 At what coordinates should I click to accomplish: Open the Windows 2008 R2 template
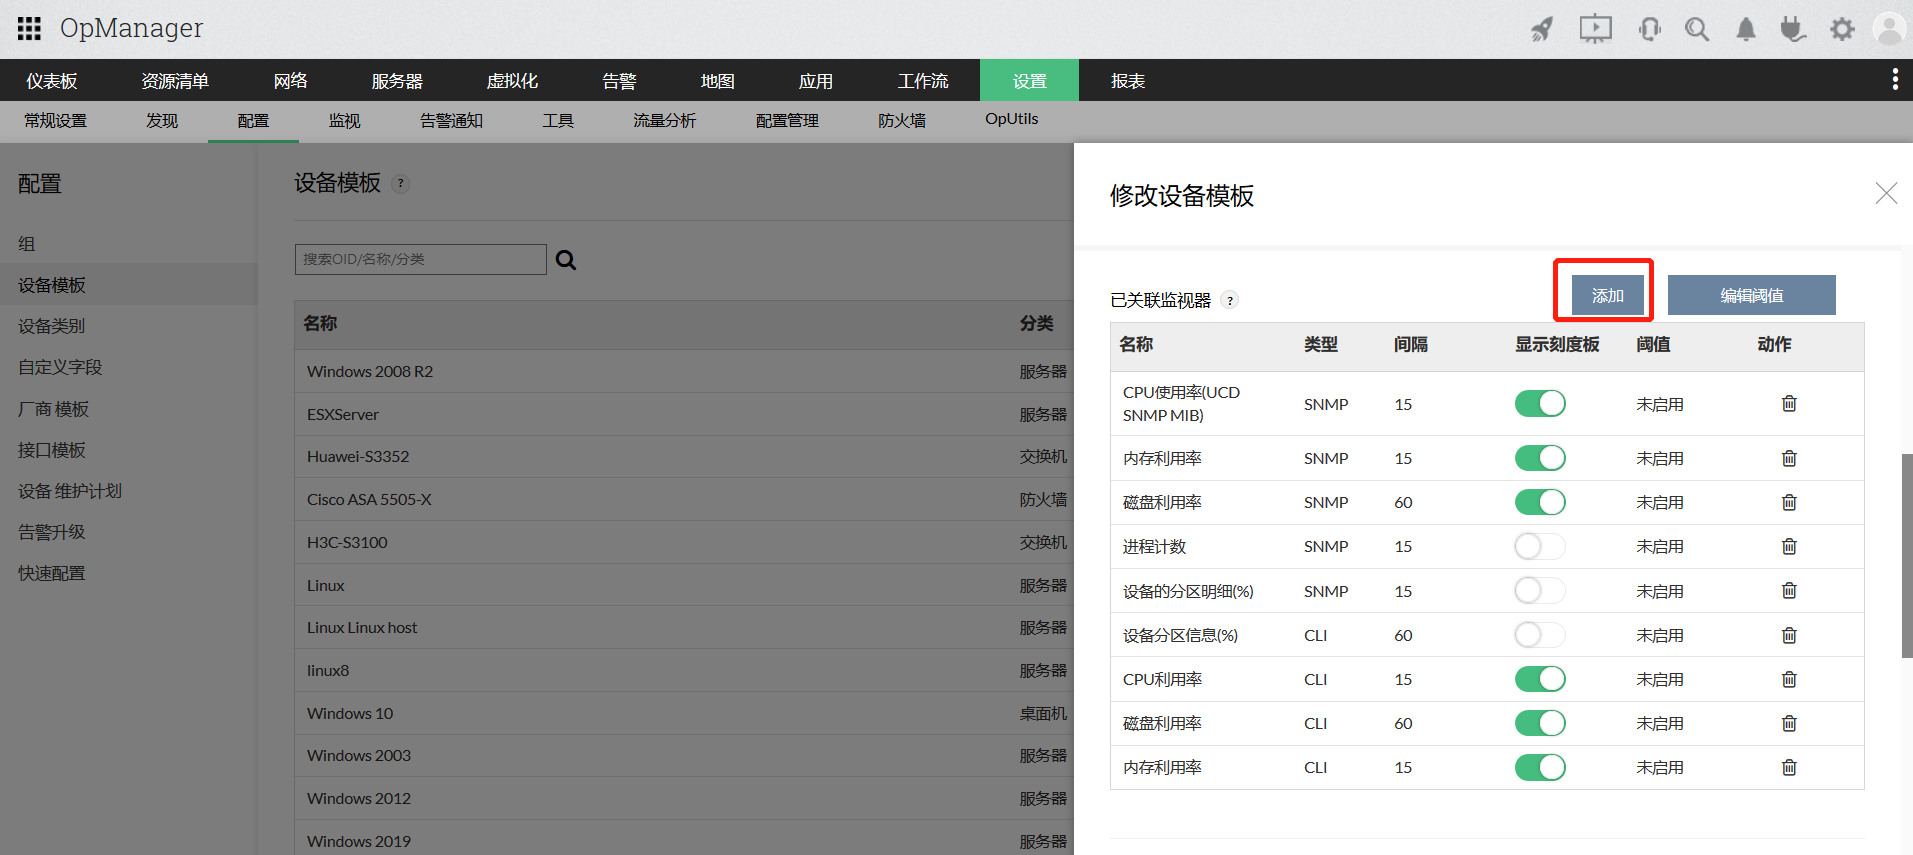click(370, 371)
